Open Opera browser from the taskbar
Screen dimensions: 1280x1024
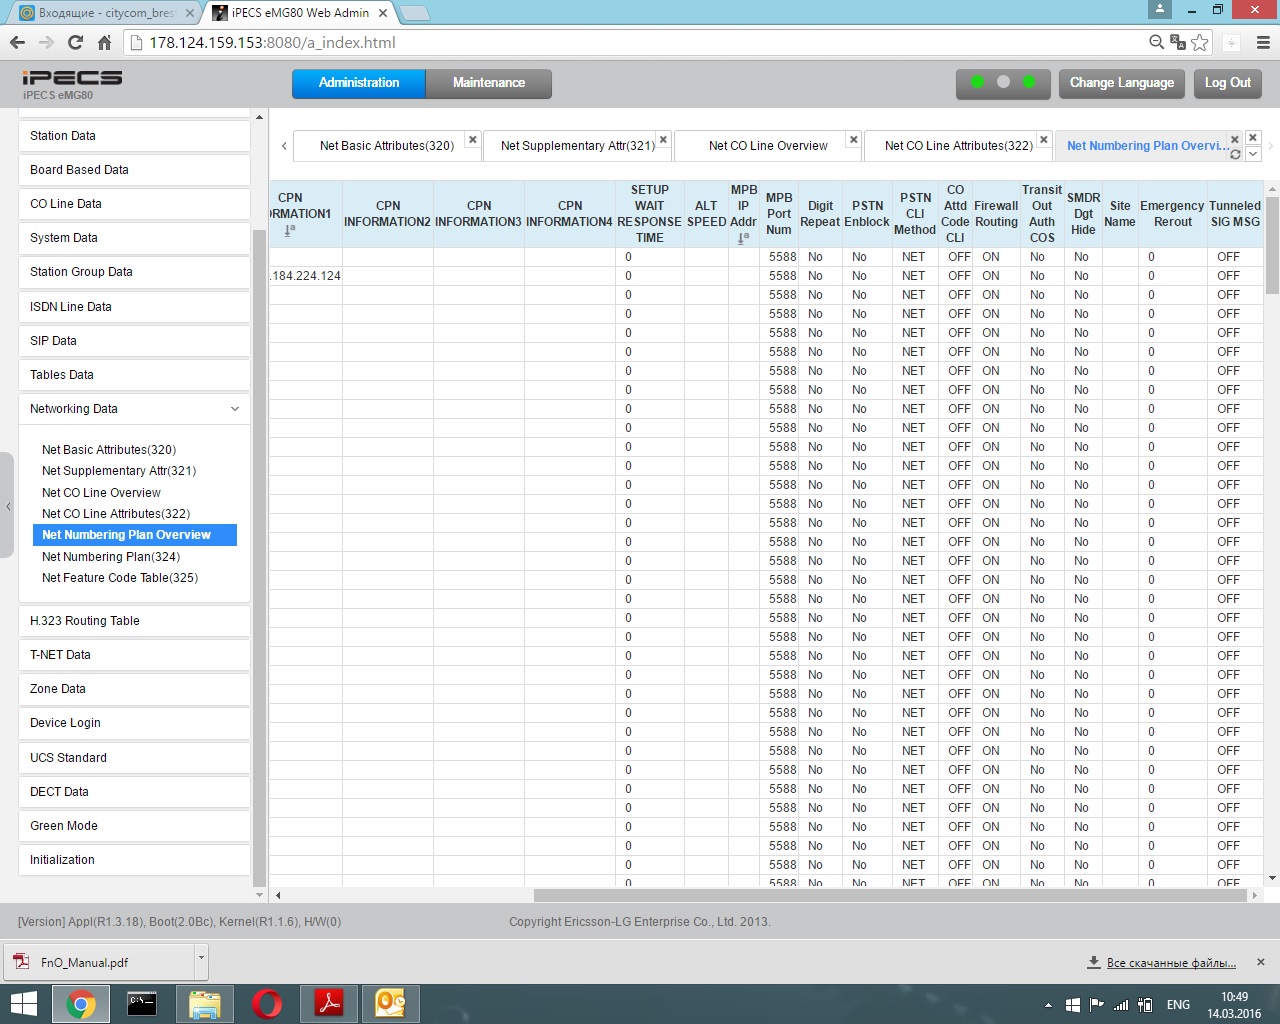pyautogui.click(x=267, y=1004)
